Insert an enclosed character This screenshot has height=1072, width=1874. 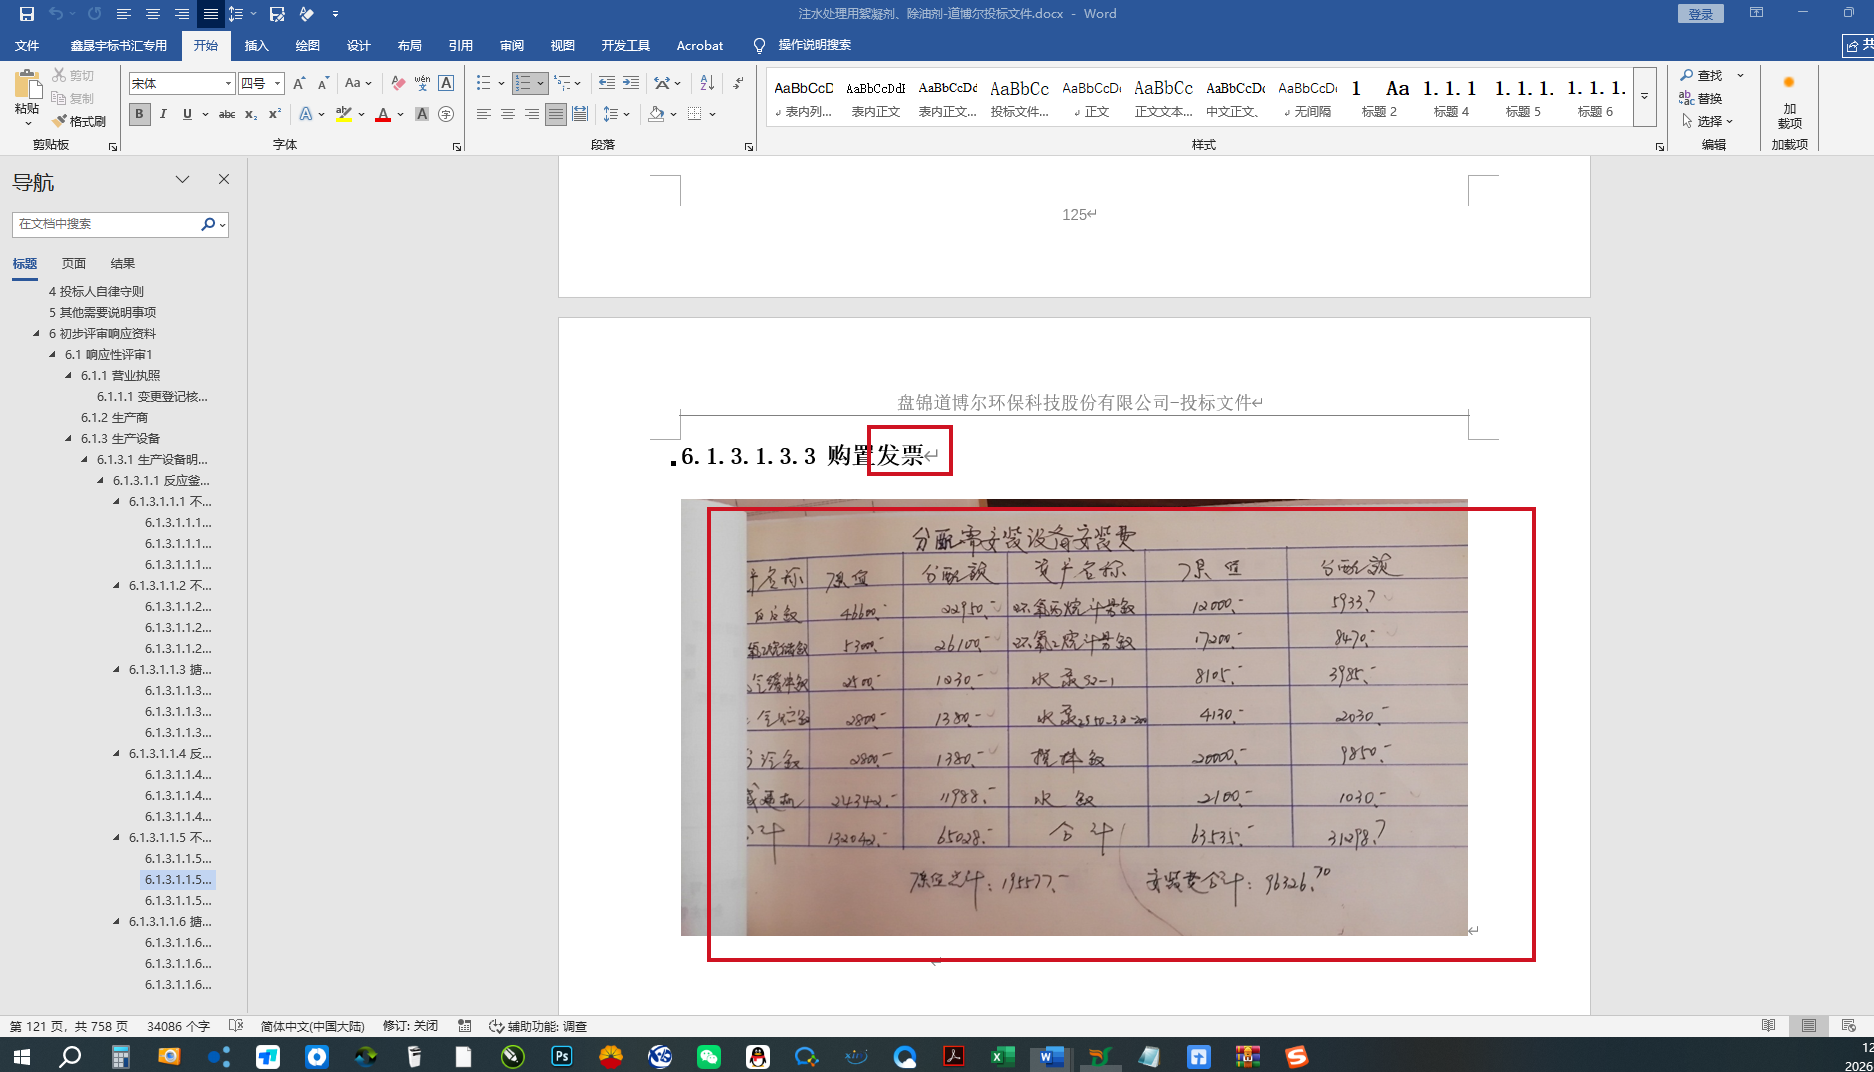coord(446,114)
